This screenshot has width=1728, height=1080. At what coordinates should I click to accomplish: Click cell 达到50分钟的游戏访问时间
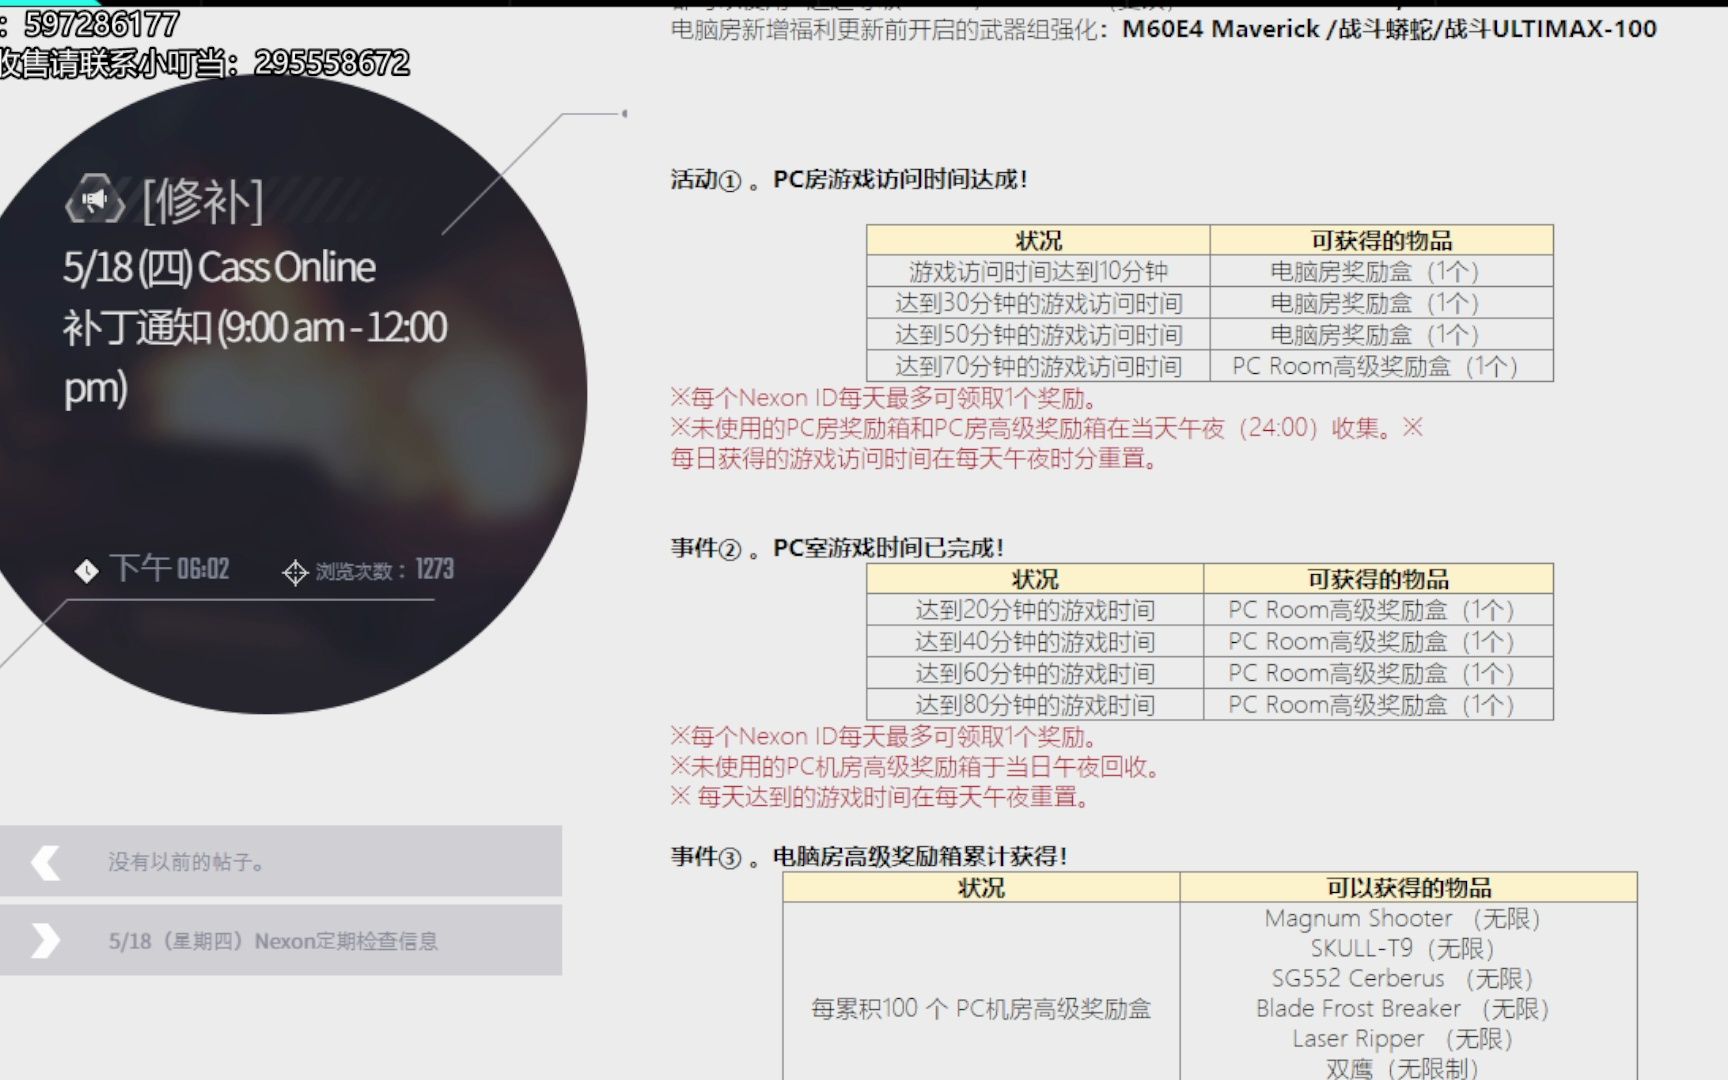click(x=1038, y=335)
